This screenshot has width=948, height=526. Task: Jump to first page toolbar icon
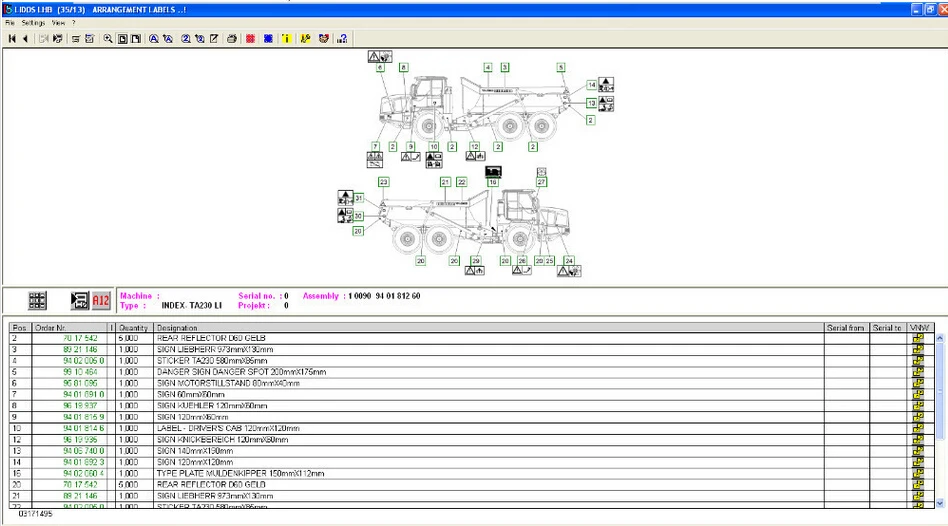click(x=11, y=39)
